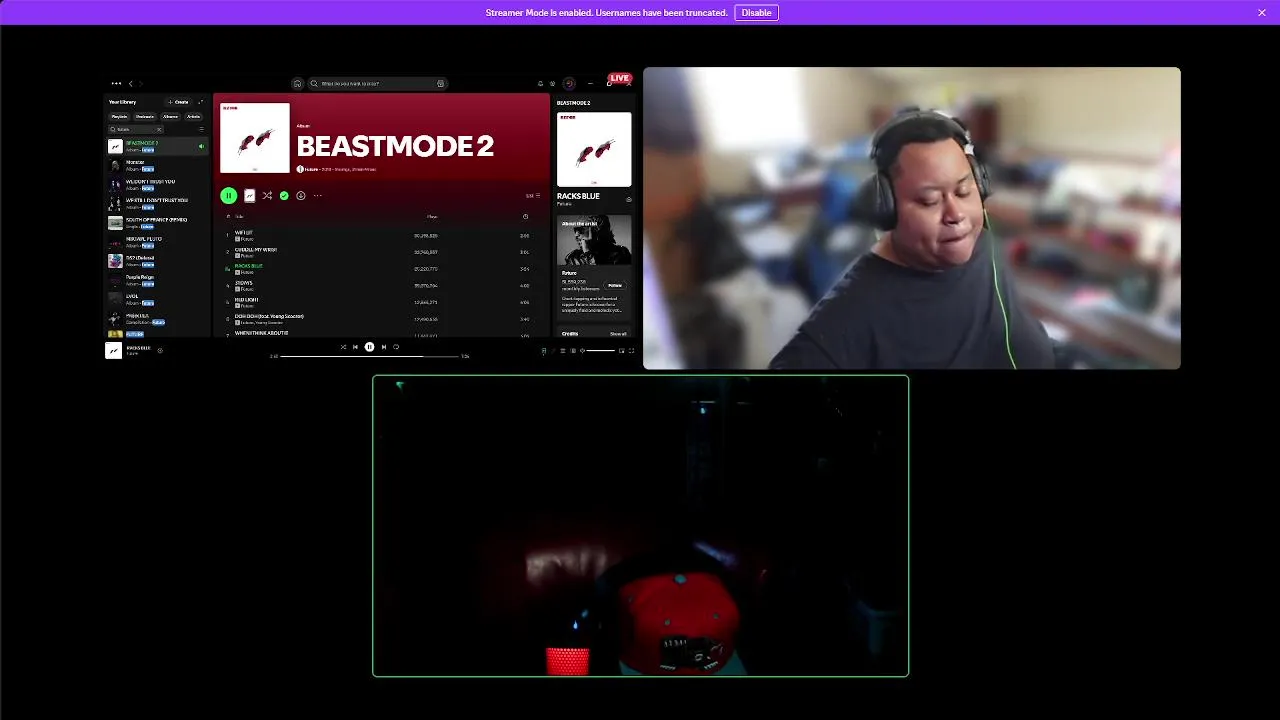The image size is (1280, 720).
Task: Add RACKS BLUE via right panel plus icon
Action: tap(629, 199)
